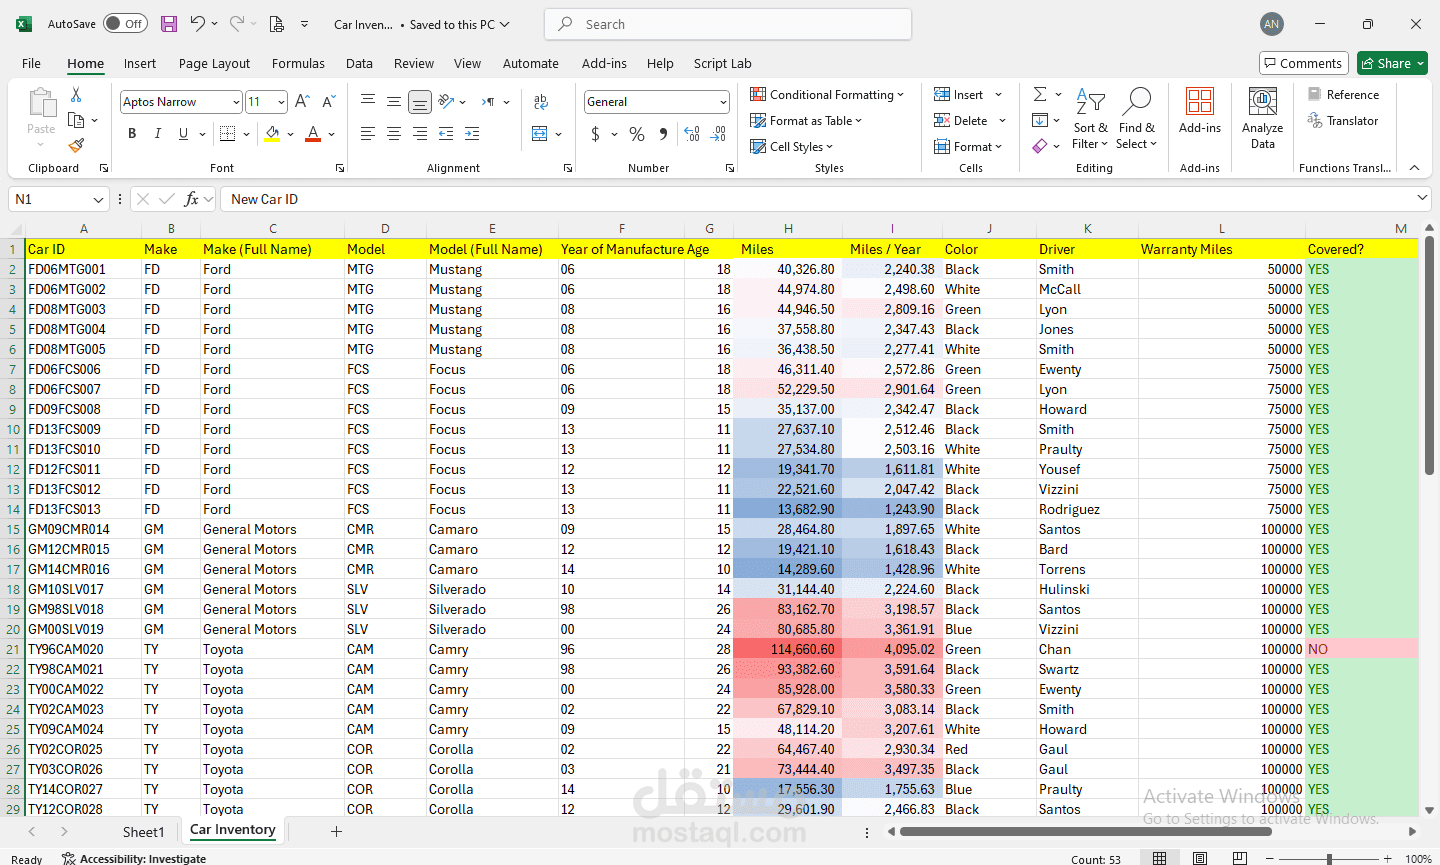This screenshot has height=865, width=1440.
Task: Apply Comma Style format
Action: pos(663,134)
